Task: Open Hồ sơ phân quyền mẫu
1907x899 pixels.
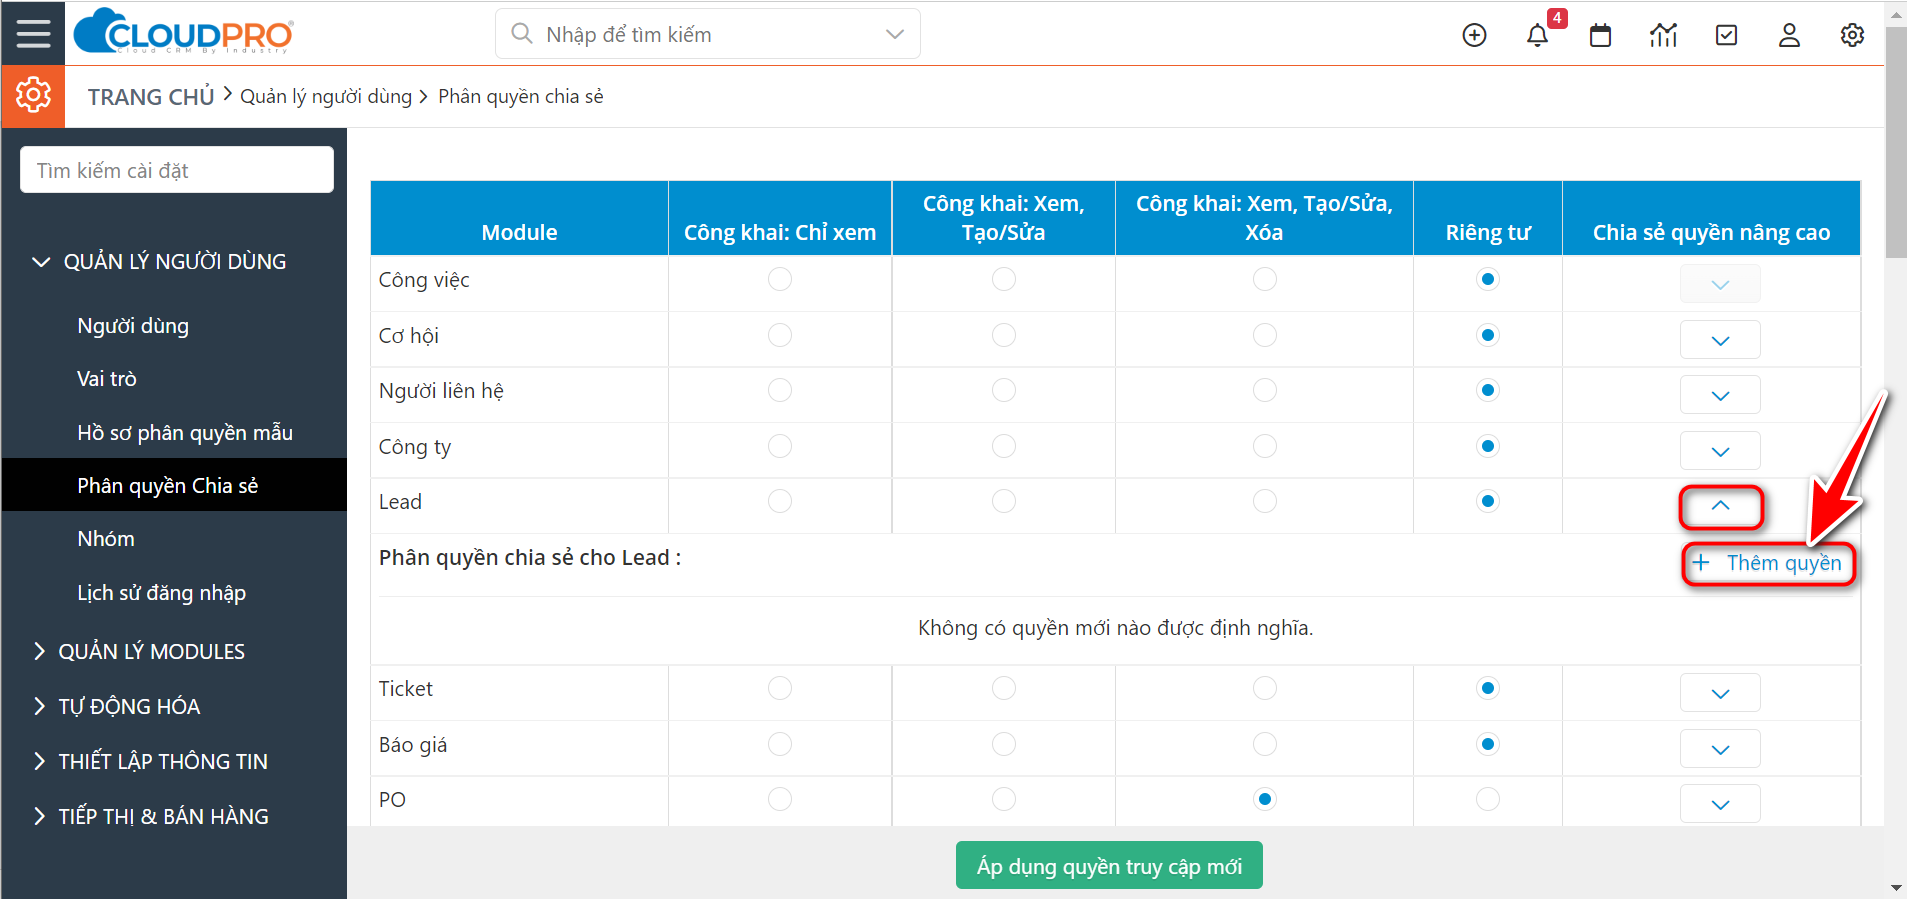Action: click(185, 433)
